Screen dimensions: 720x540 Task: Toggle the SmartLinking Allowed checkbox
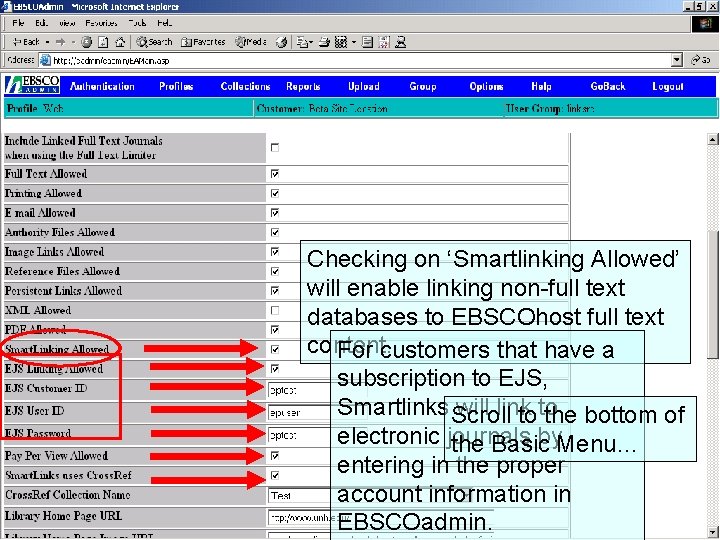coord(275,349)
